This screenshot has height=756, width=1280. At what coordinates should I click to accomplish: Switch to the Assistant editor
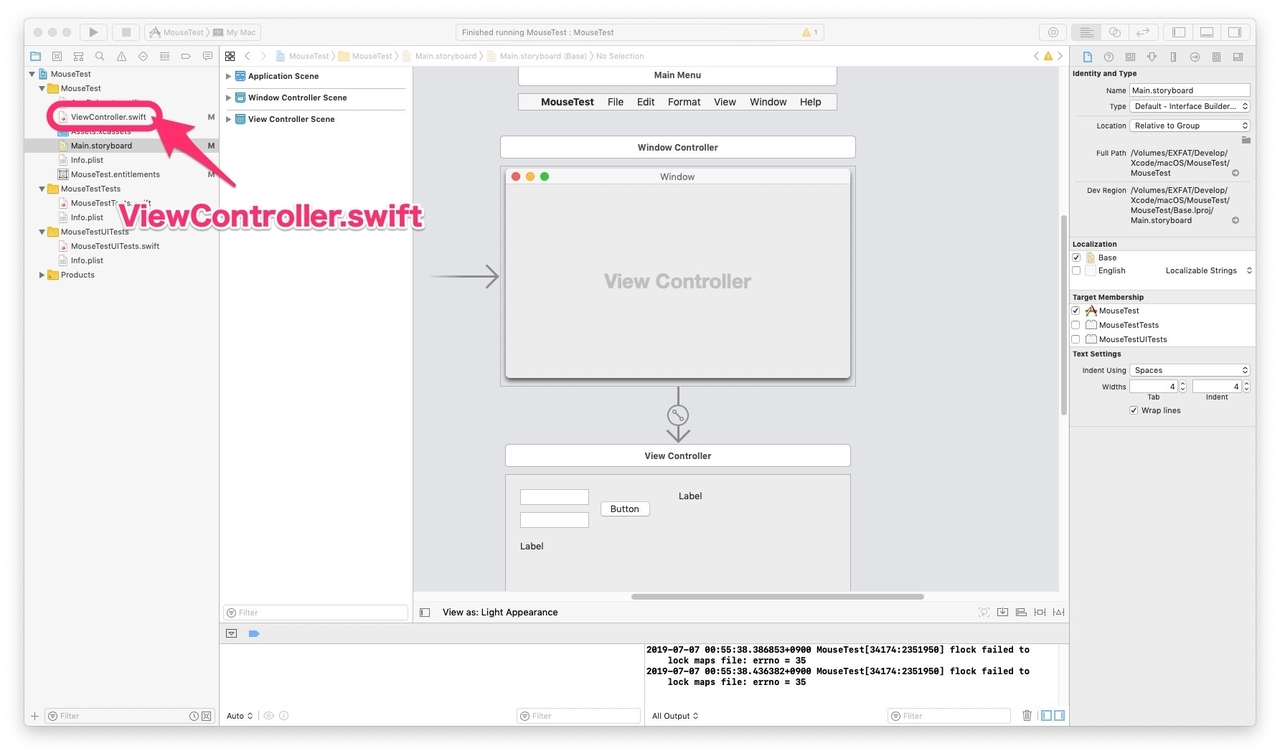coord(1115,32)
